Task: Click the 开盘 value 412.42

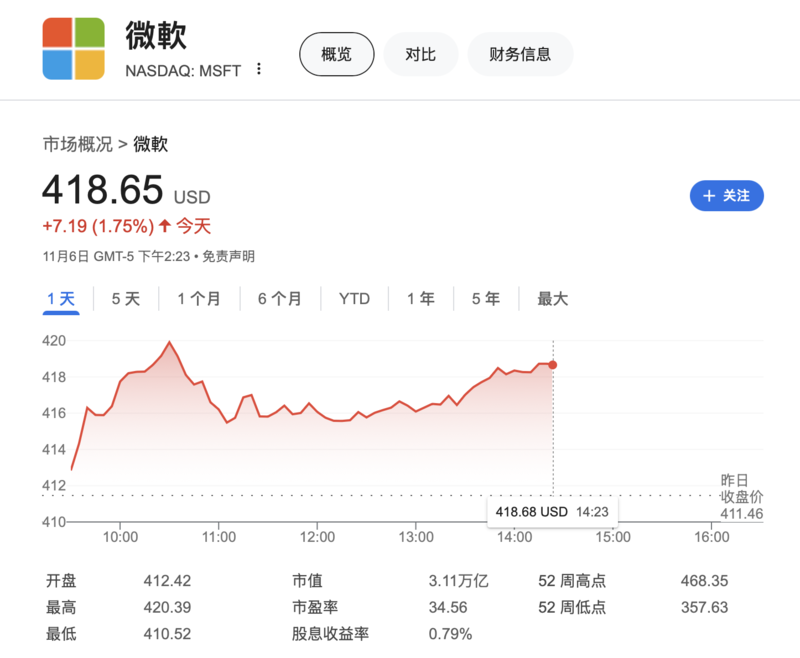Action: pyautogui.click(x=167, y=580)
